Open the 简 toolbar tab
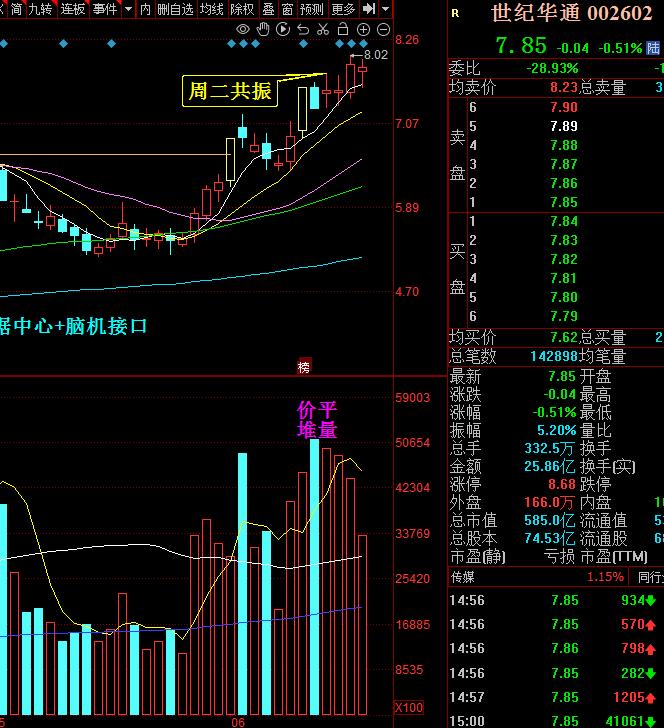The width and height of the screenshot is (664, 728). (16, 8)
